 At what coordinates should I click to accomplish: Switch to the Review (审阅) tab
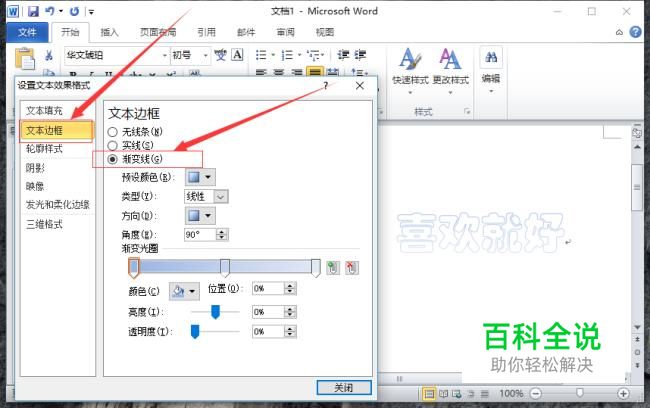286,32
